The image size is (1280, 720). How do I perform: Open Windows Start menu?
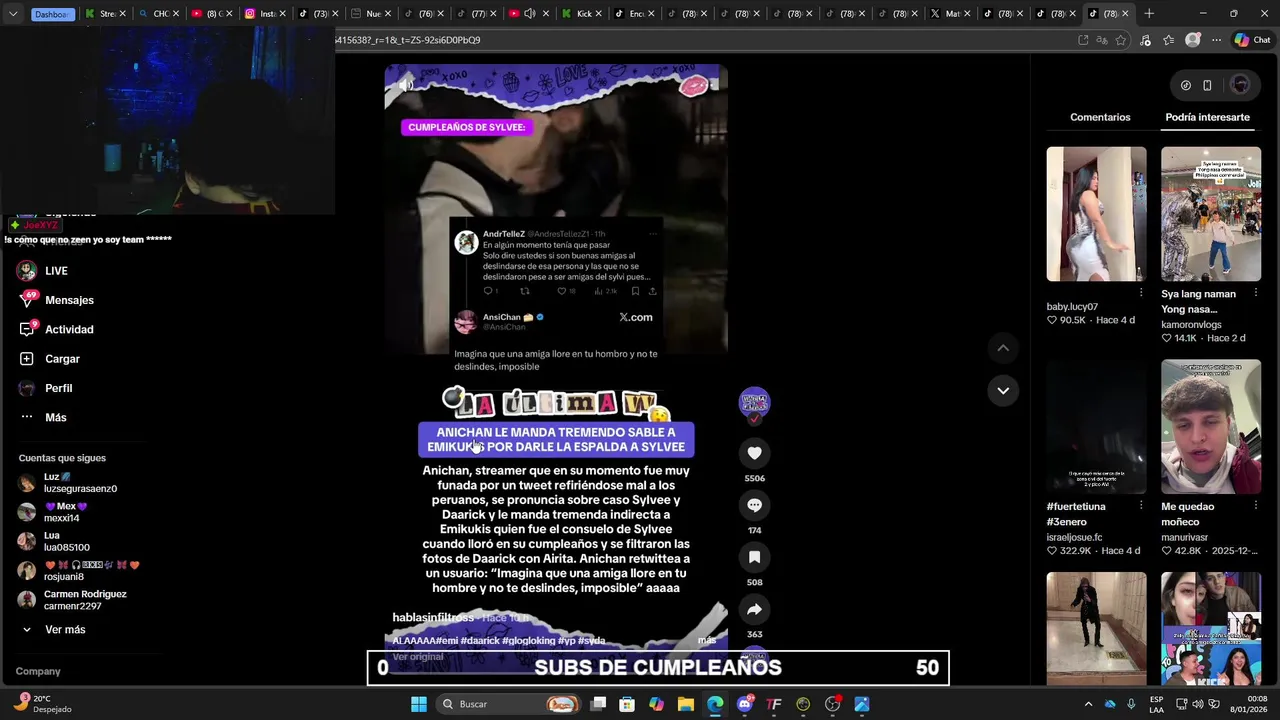tap(419, 704)
